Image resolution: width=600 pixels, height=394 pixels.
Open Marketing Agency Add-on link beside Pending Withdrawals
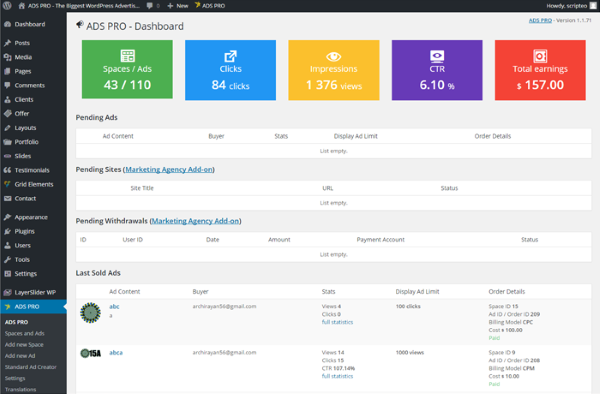[x=195, y=221]
